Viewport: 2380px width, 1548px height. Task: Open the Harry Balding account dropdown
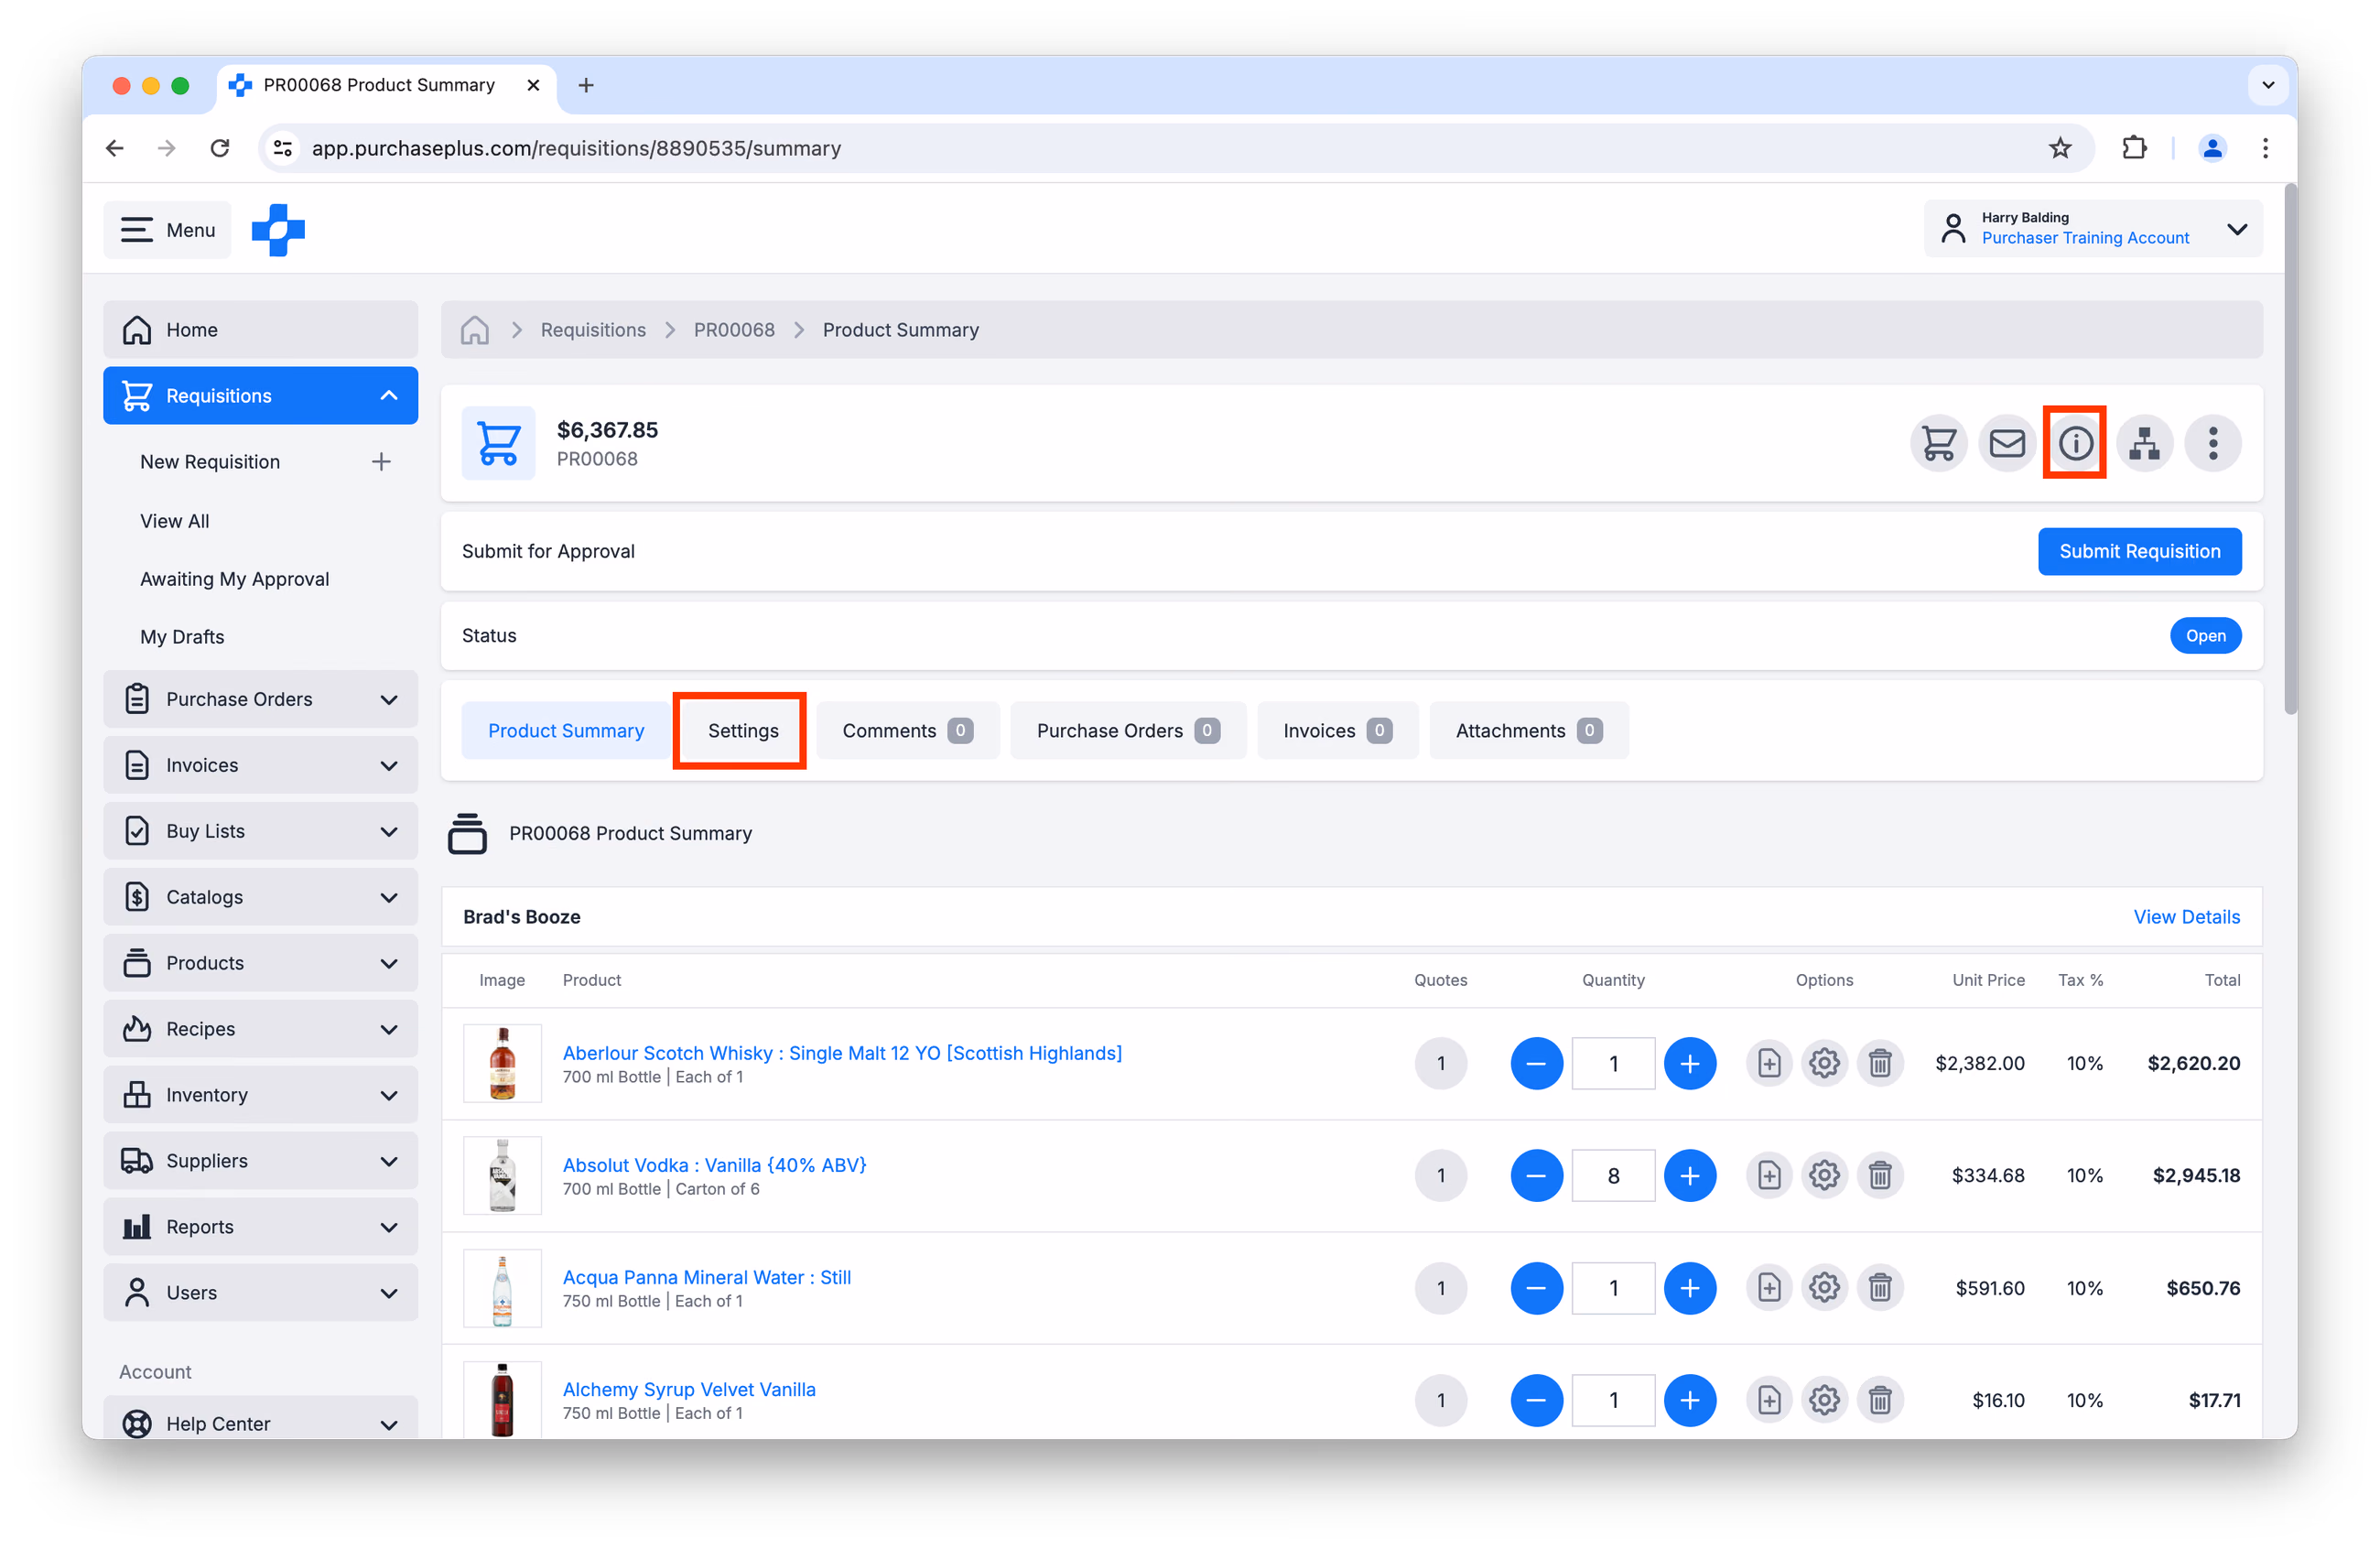point(2093,229)
